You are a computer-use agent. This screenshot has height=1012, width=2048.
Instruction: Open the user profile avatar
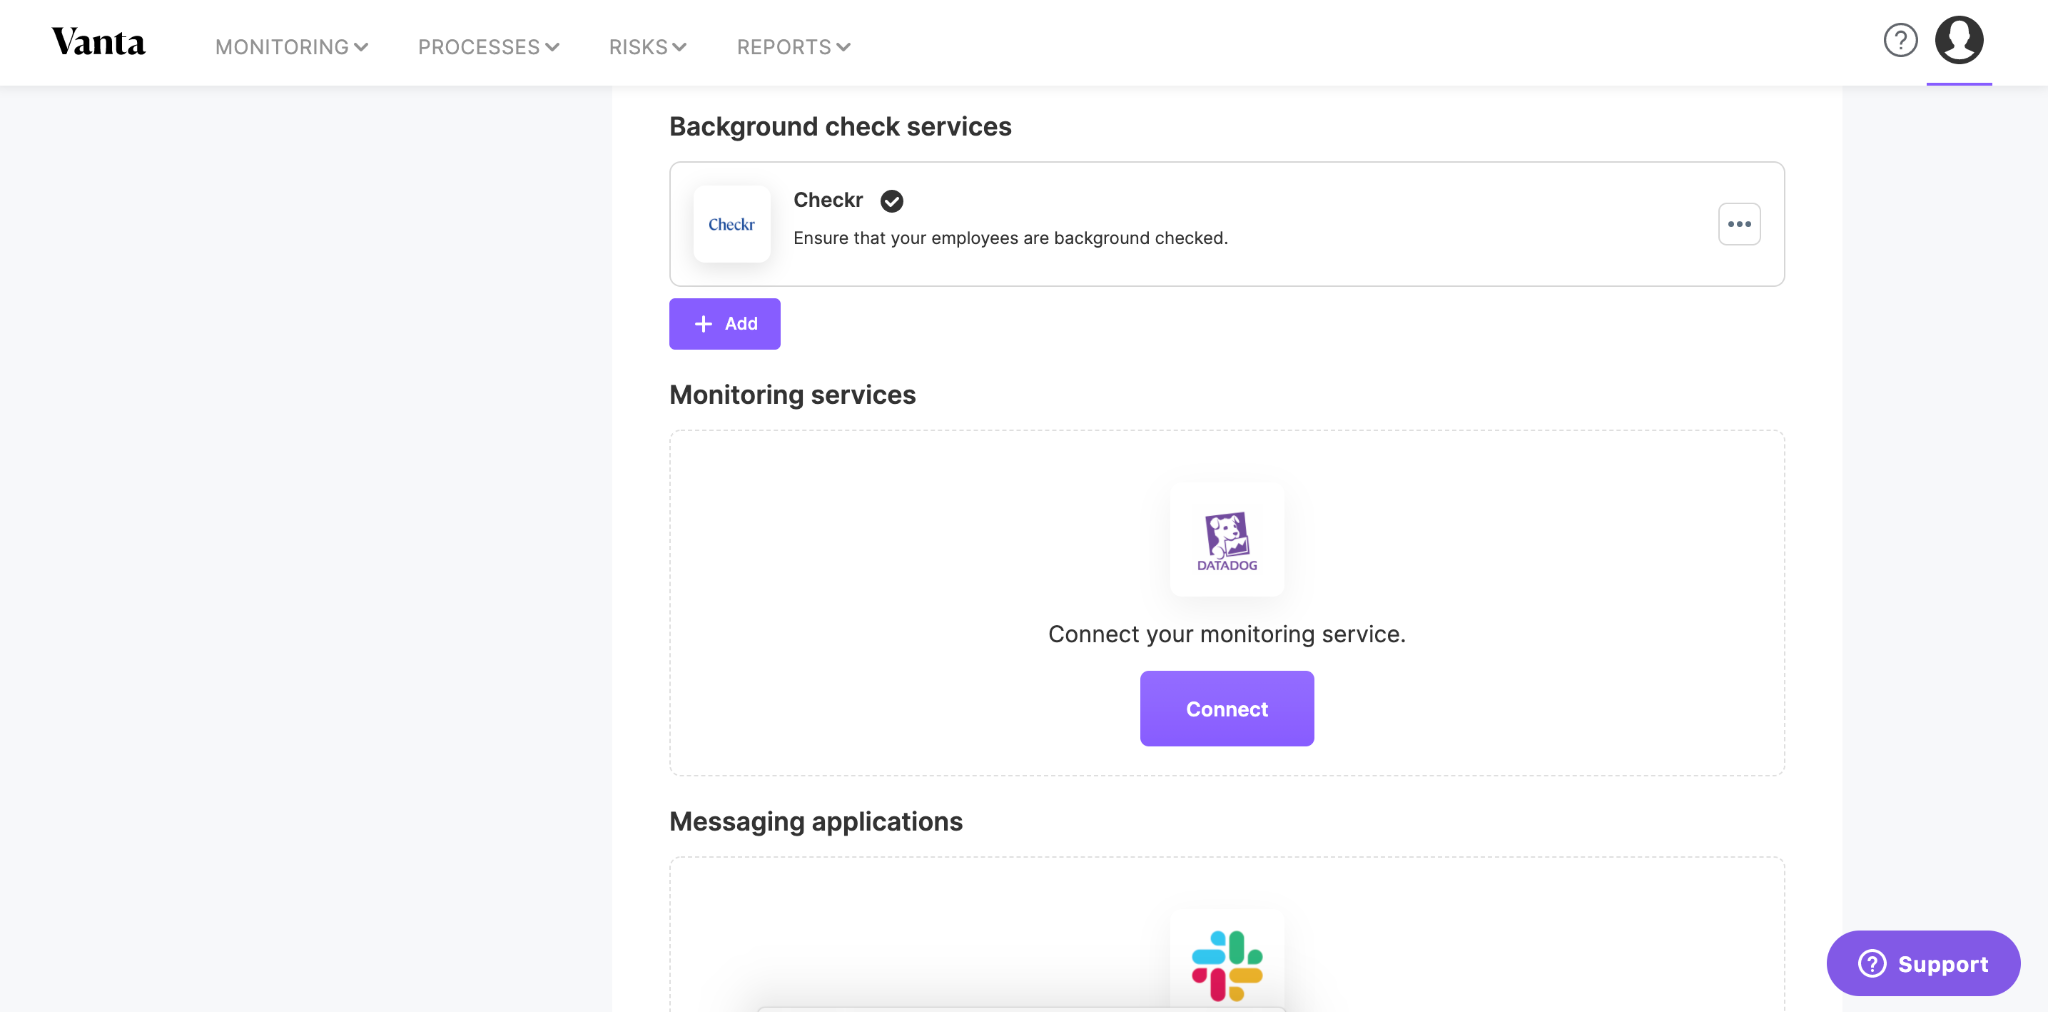click(x=1959, y=40)
